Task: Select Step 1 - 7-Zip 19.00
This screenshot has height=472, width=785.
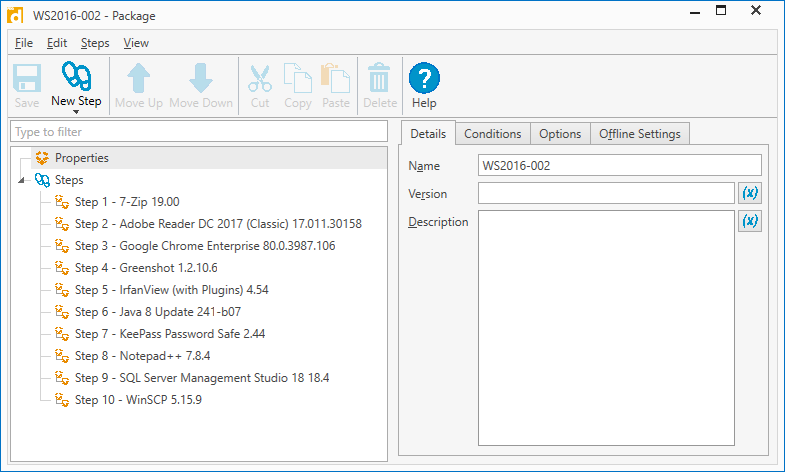Action: 127,202
